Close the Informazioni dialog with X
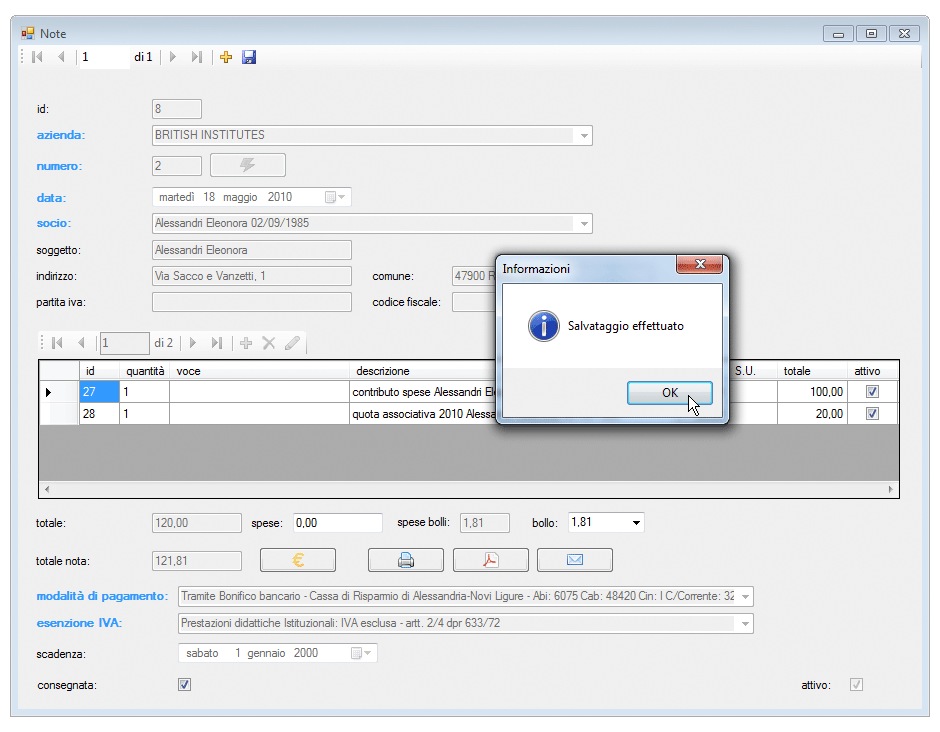Image resolution: width=940 pixels, height=732 pixels. point(699,264)
